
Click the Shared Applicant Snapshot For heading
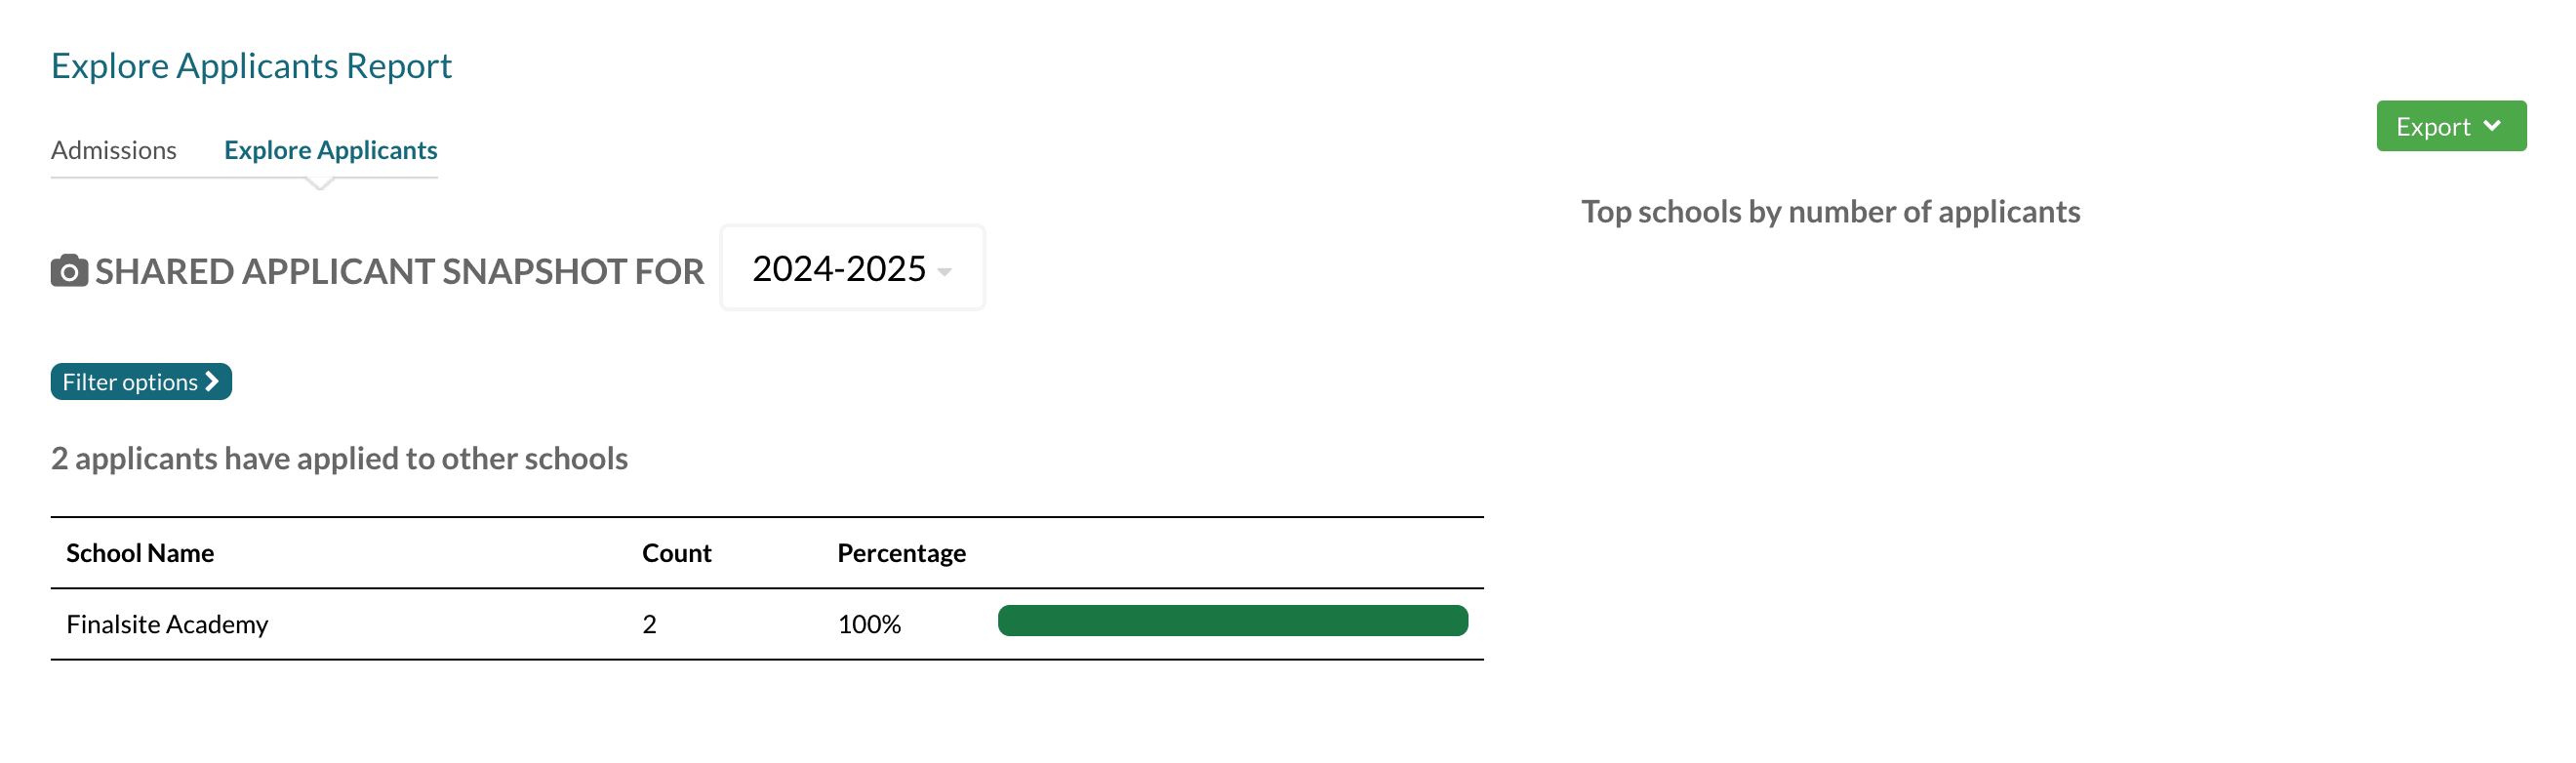click(x=399, y=271)
